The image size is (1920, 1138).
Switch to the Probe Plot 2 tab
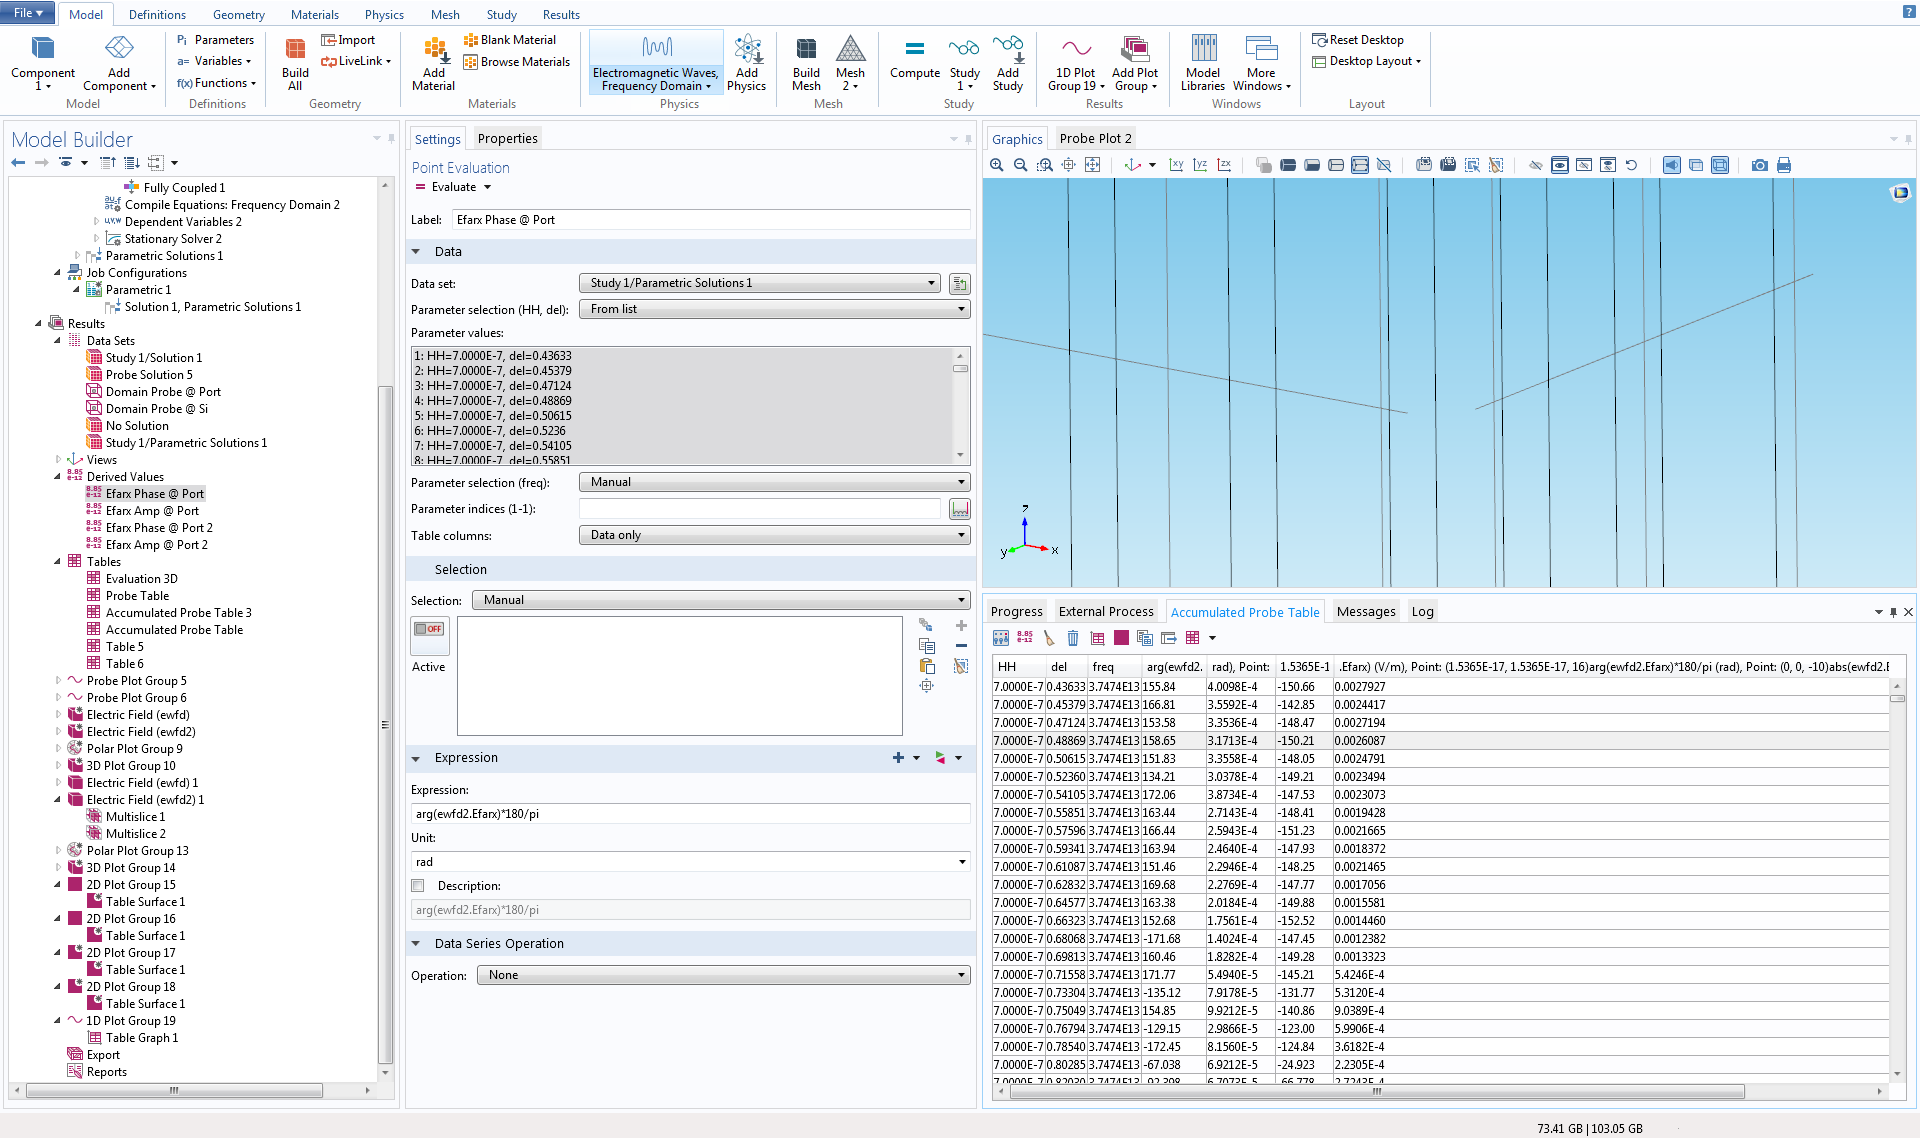[1095, 138]
